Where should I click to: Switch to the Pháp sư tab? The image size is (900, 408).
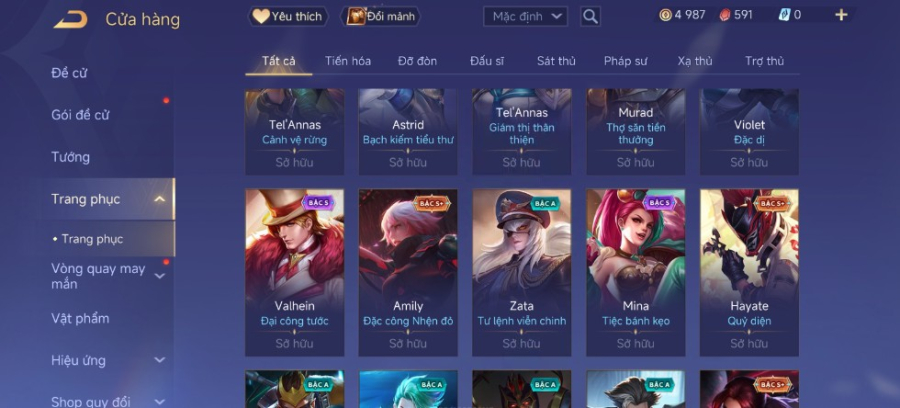(626, 61)
